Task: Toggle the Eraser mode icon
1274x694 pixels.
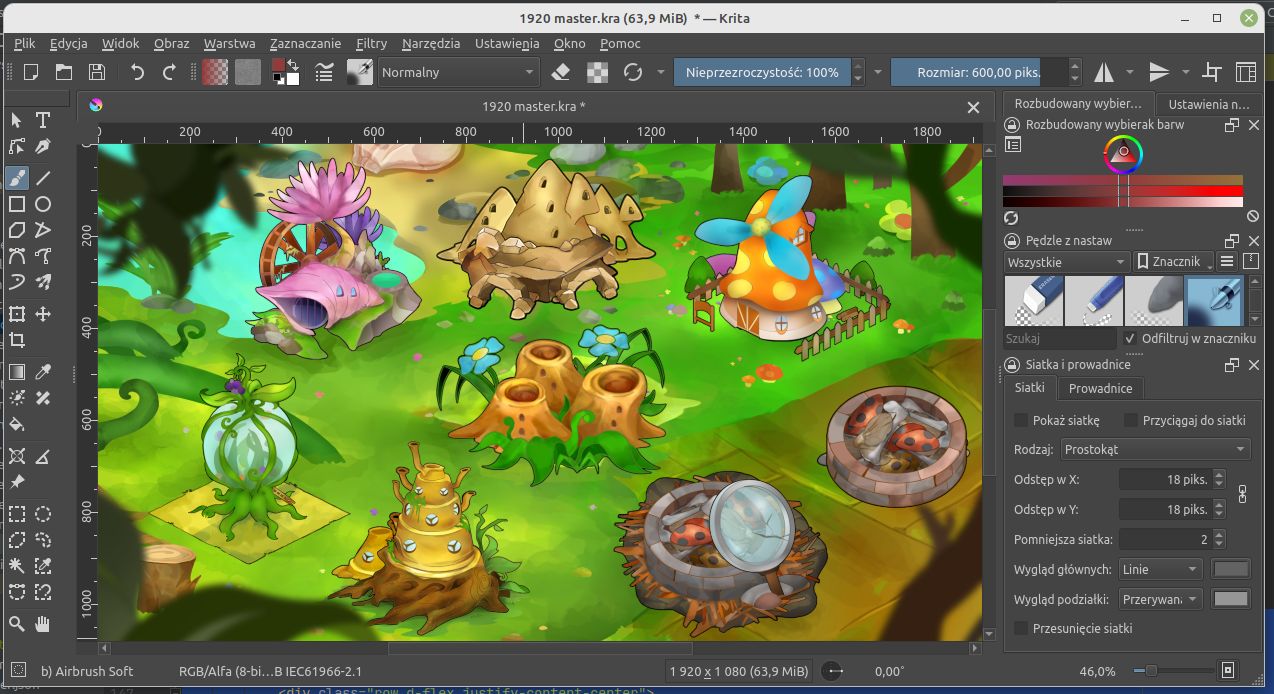Action: (x=561, y=72)
